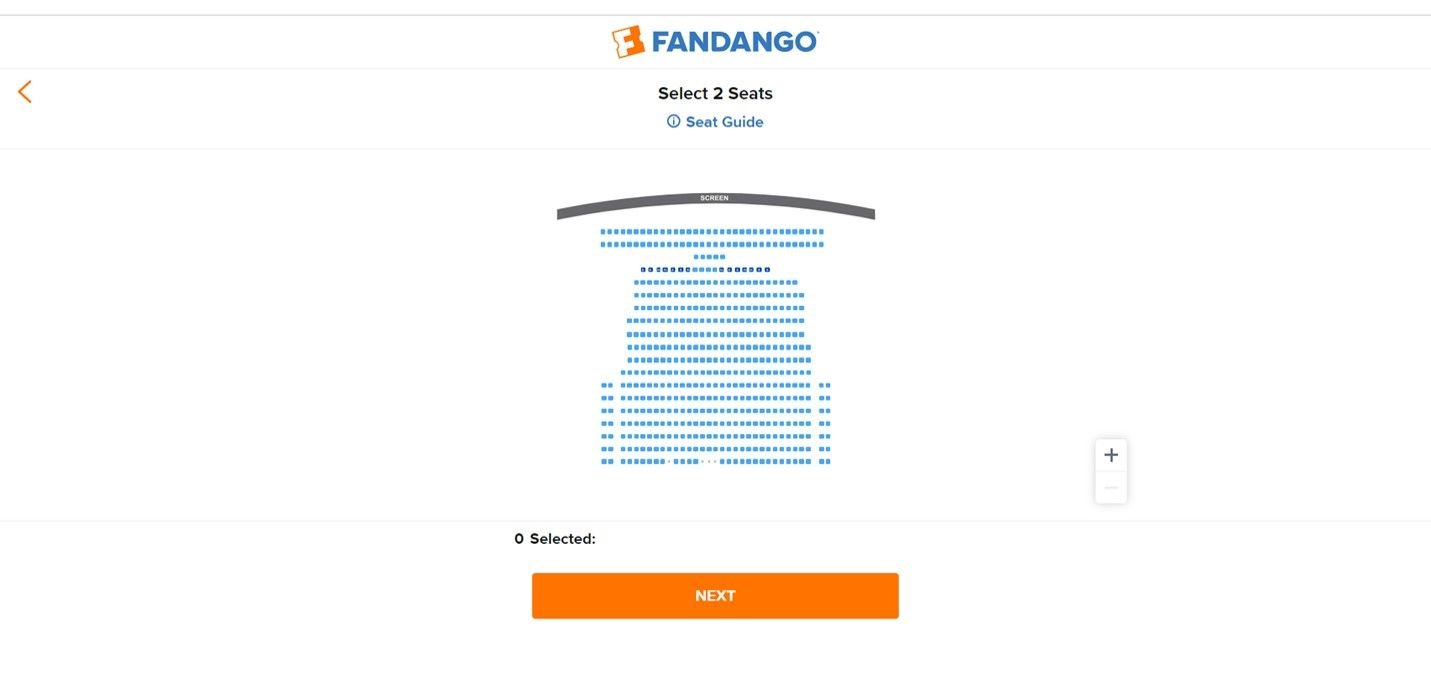Select the rightmost dark-blue accessible seat

(x=767, y=270)
